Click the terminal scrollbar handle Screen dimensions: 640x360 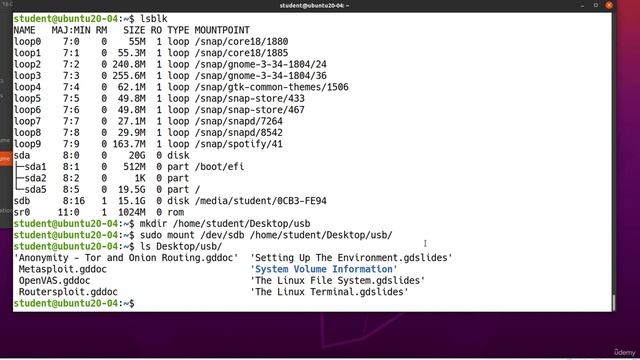tap(613, 302)
